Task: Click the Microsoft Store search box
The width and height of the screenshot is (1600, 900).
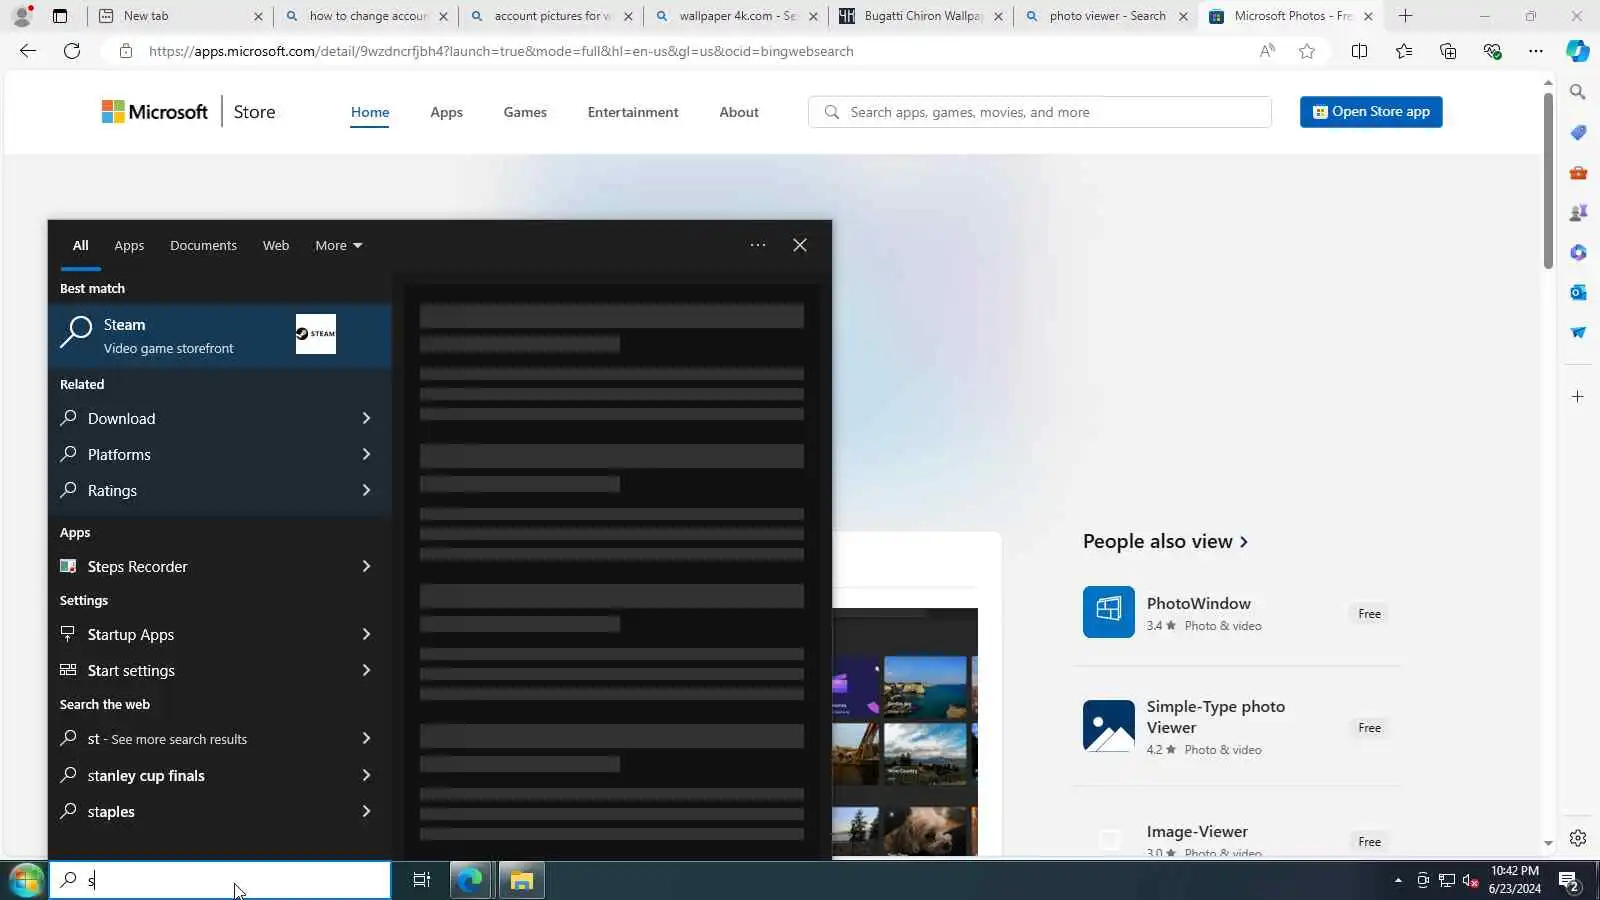Action: point(1040,112)
